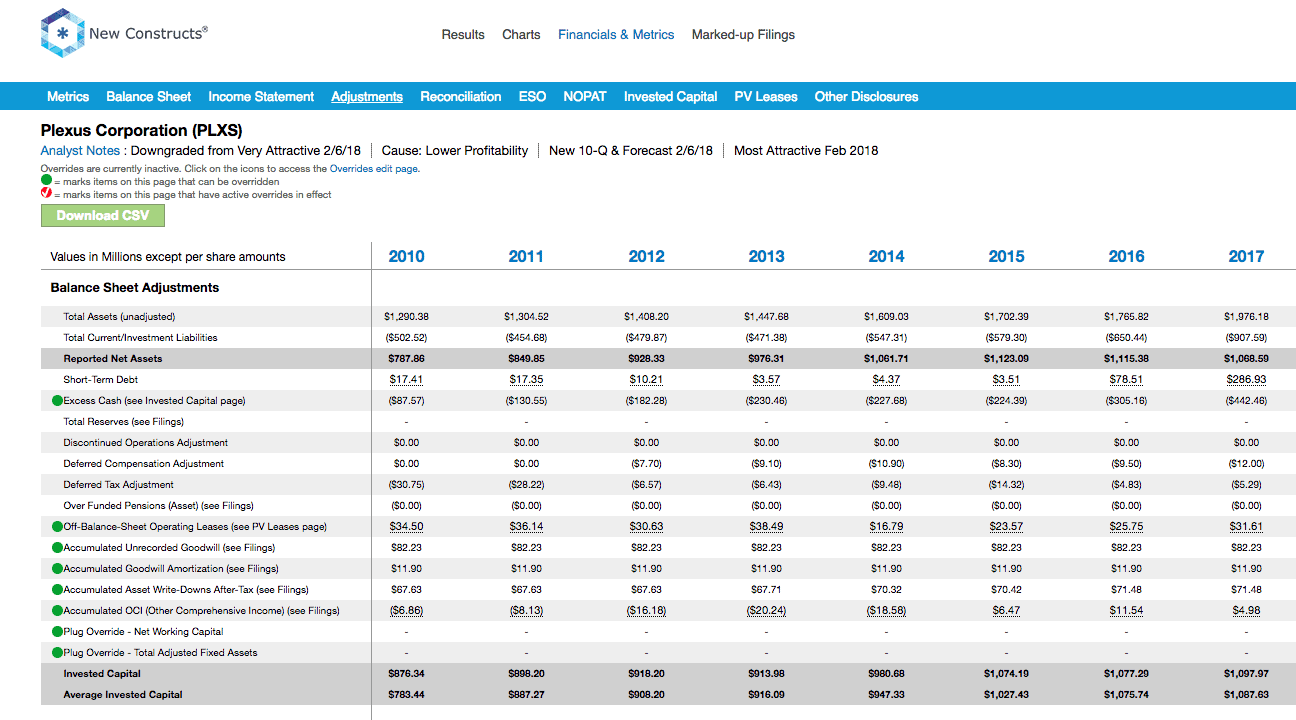Viewport: 1296px width, 720px height.
Task: Click the 2017 year column header
Action: tap(1246, 257)
